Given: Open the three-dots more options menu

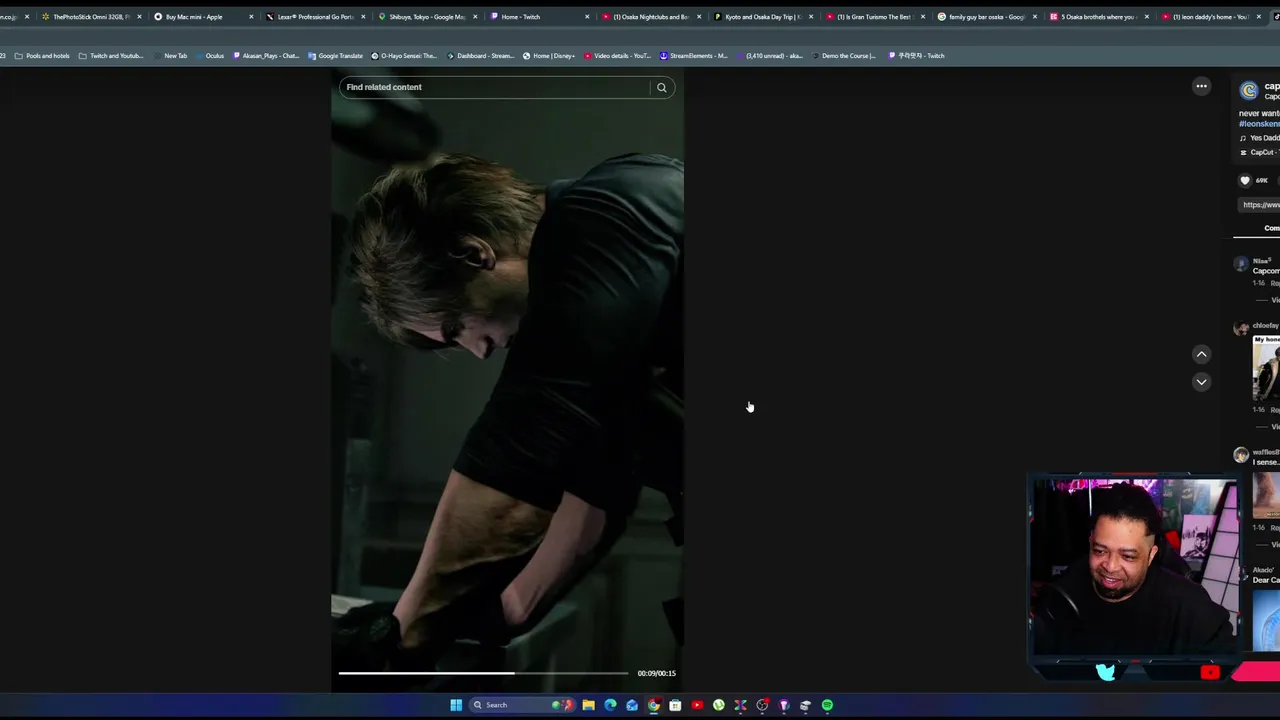Looking at the screenshot, I should (1201, 86).
